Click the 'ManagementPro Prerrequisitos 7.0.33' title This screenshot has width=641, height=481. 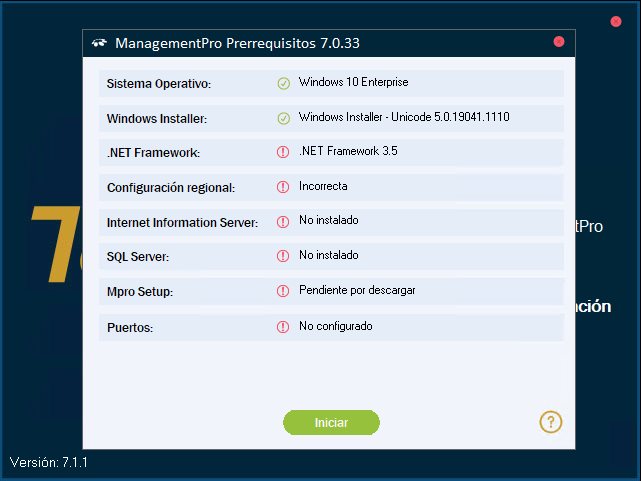point(238,43)
